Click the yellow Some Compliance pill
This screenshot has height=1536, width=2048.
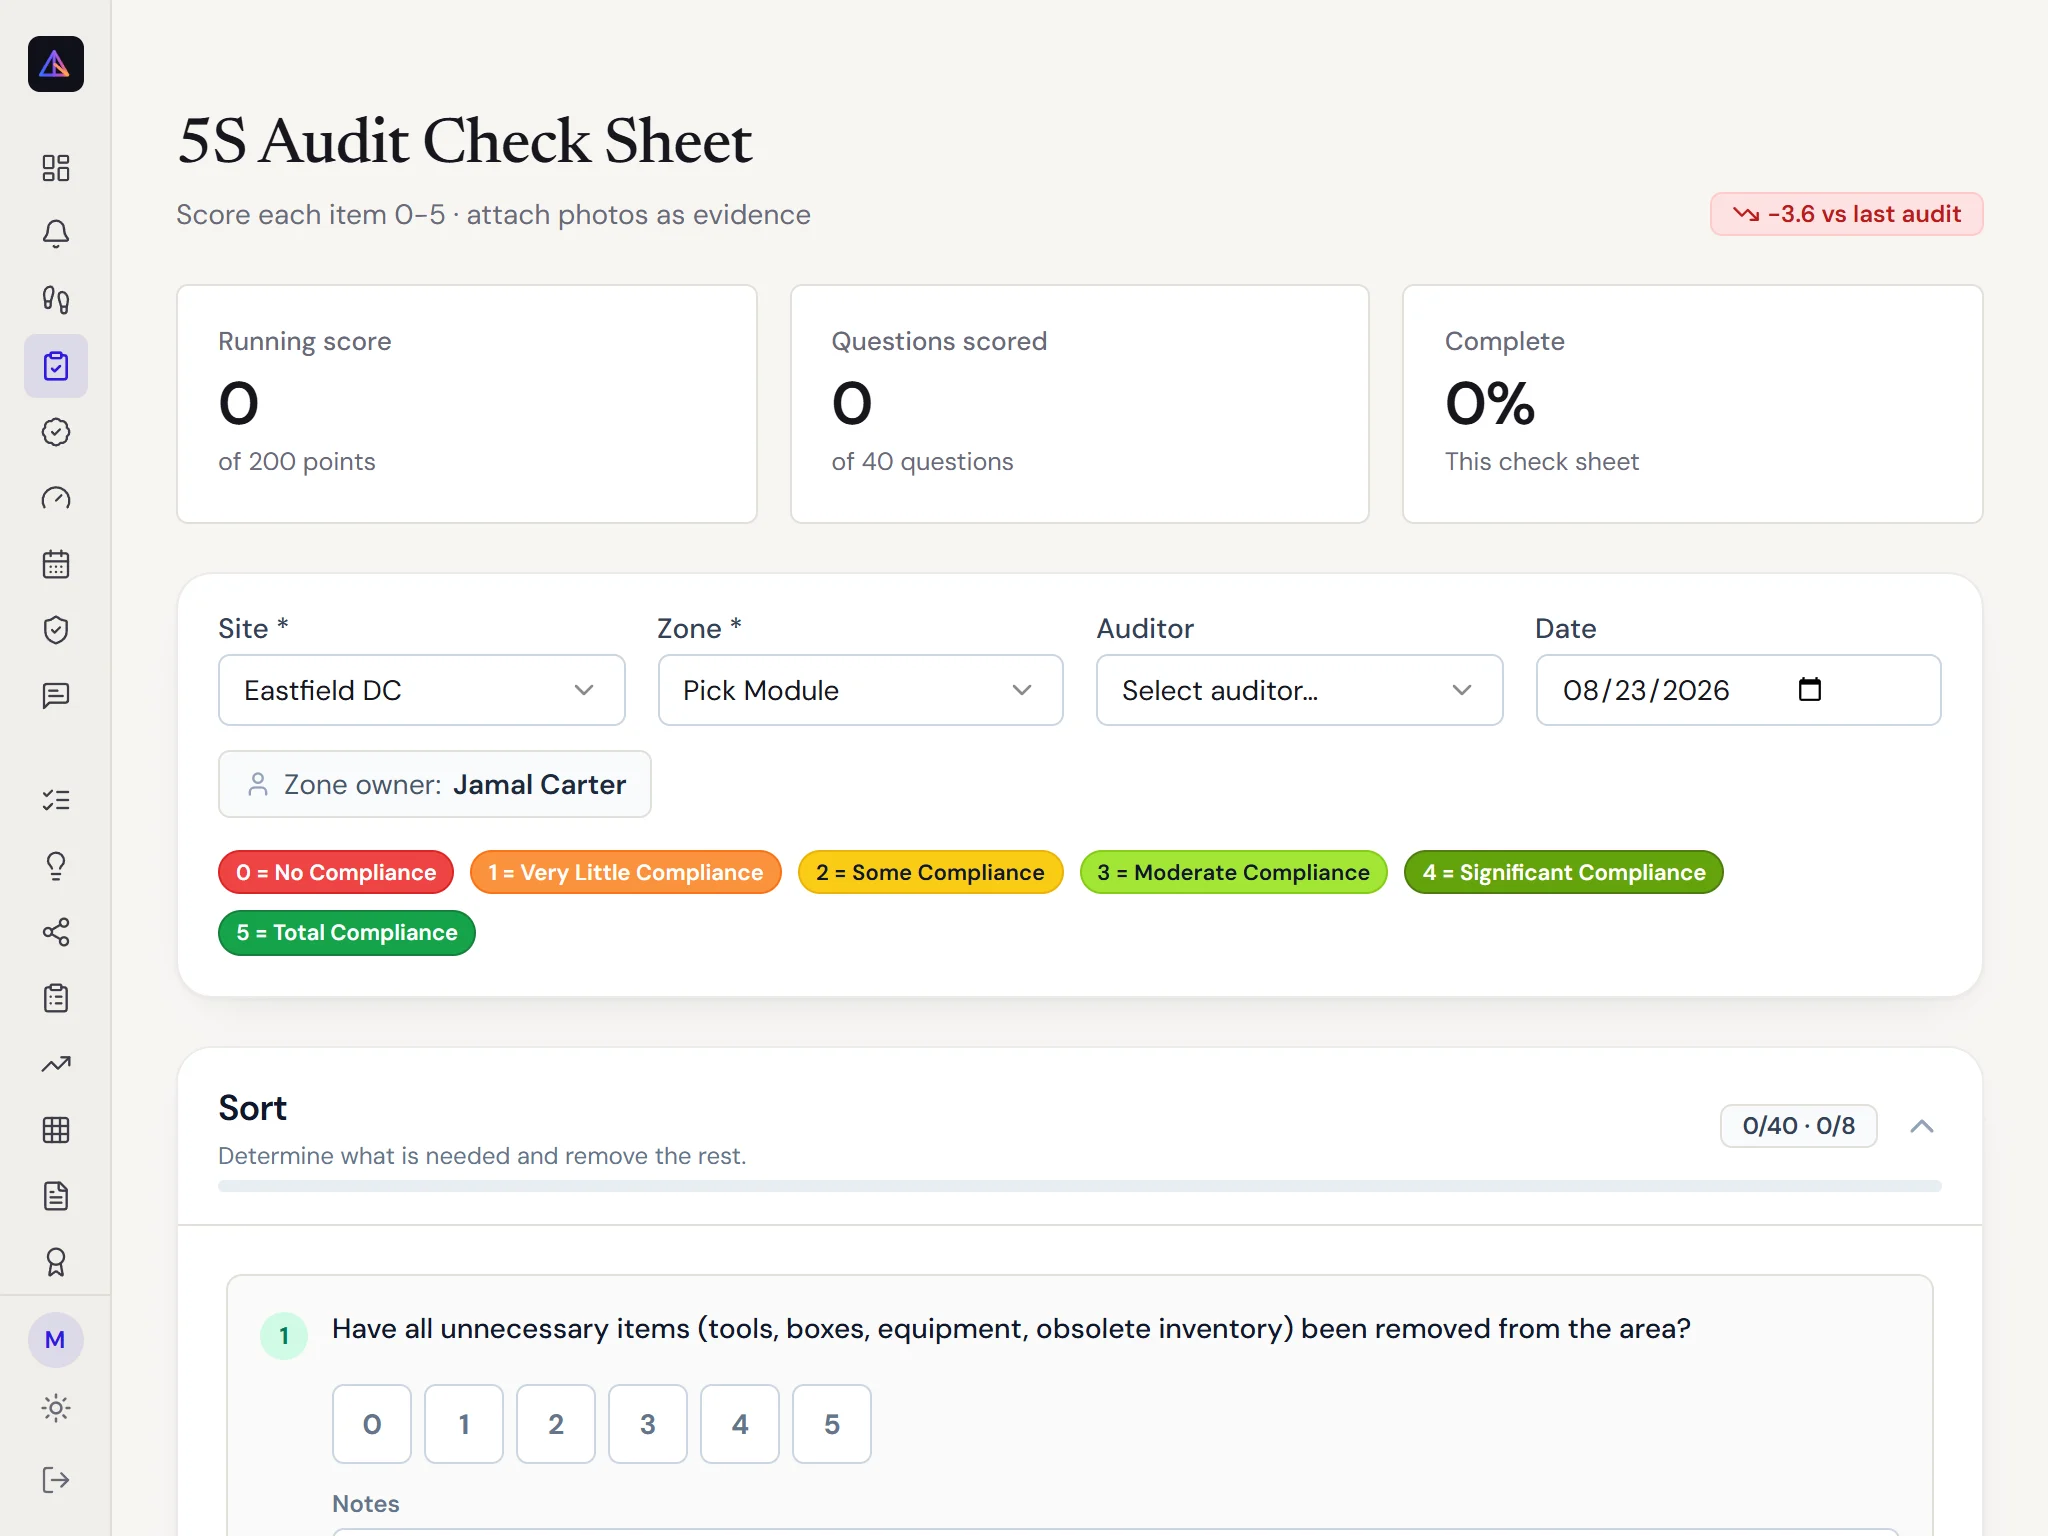coord(930,872)
